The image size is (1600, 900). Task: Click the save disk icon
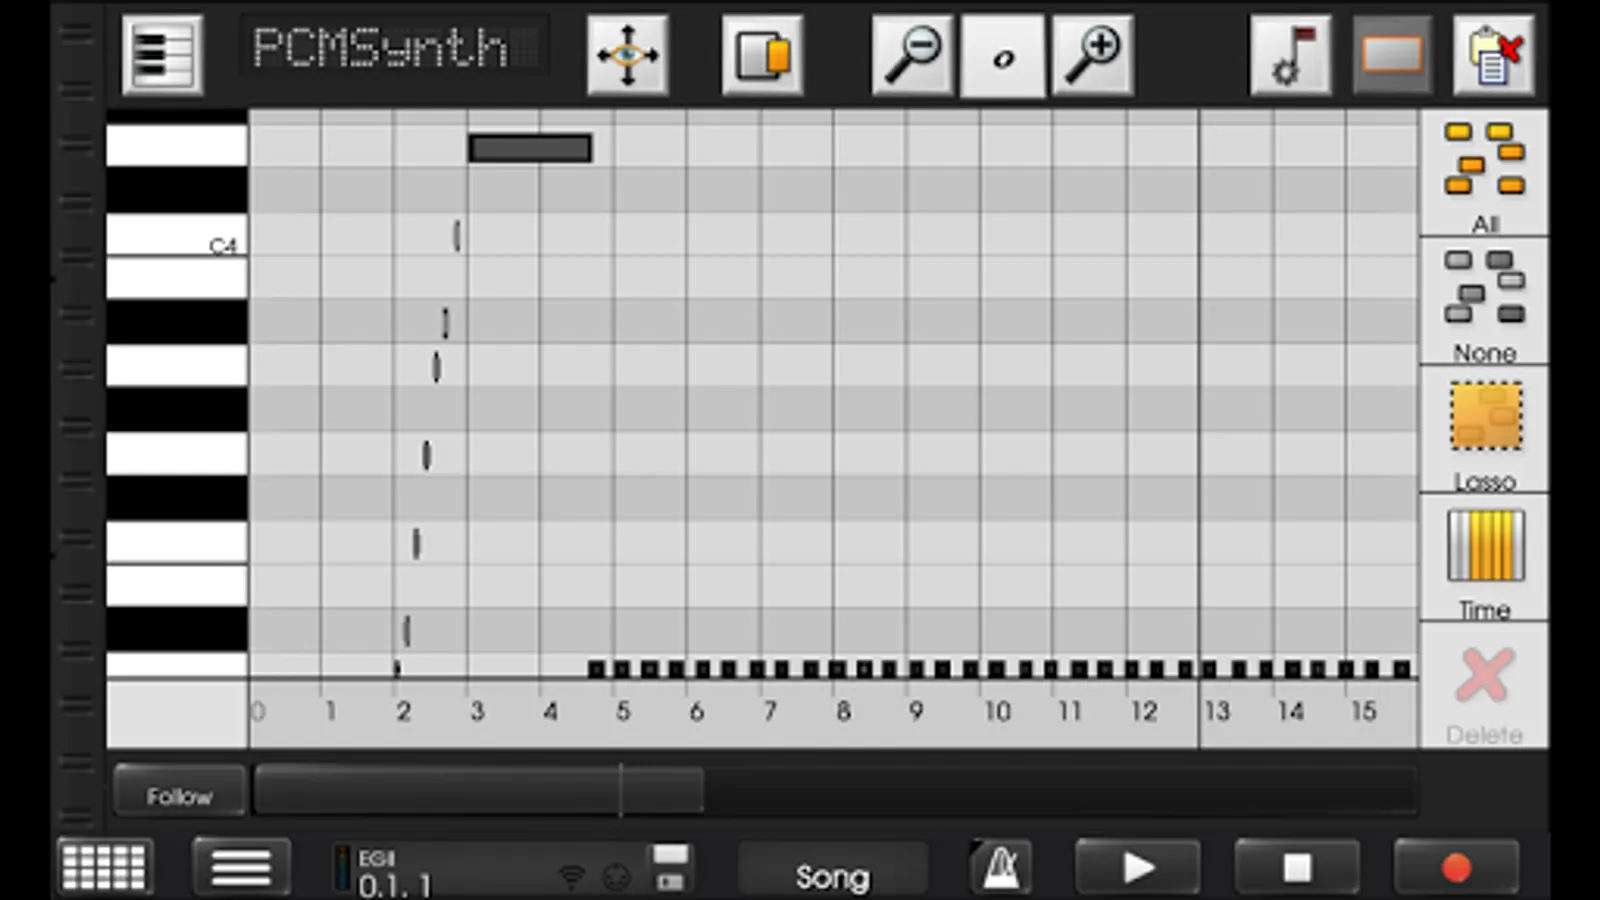click(670, 866)
